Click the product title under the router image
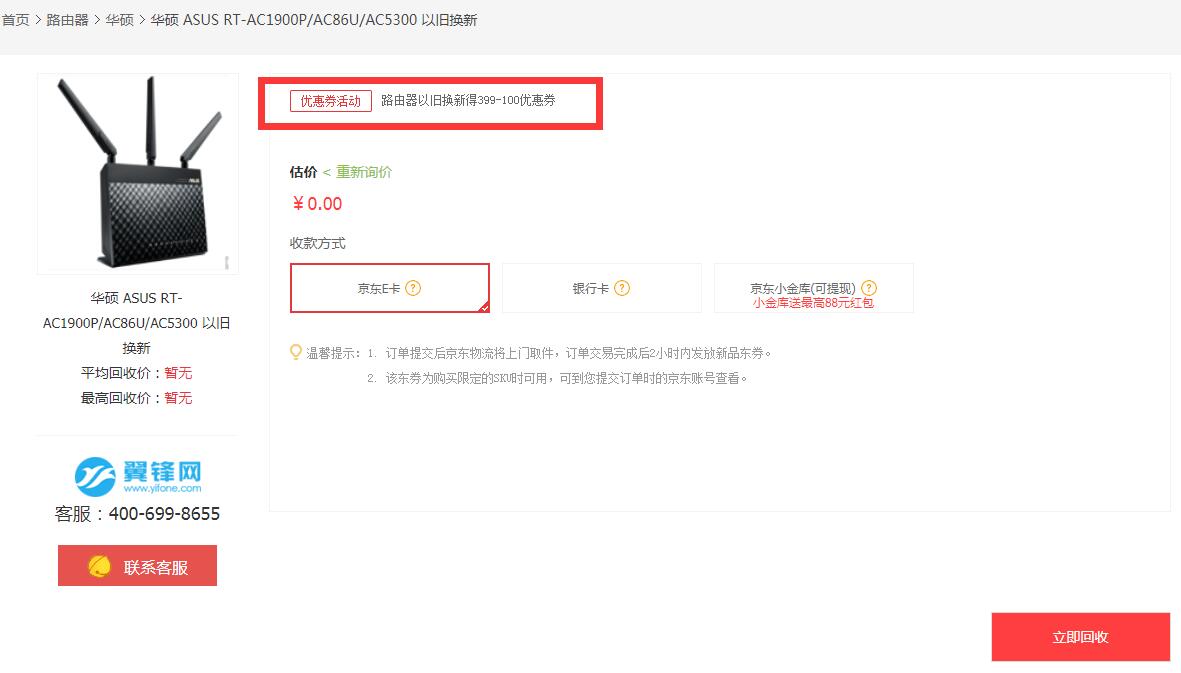1181x673 pixels. (x=136, y=322)
